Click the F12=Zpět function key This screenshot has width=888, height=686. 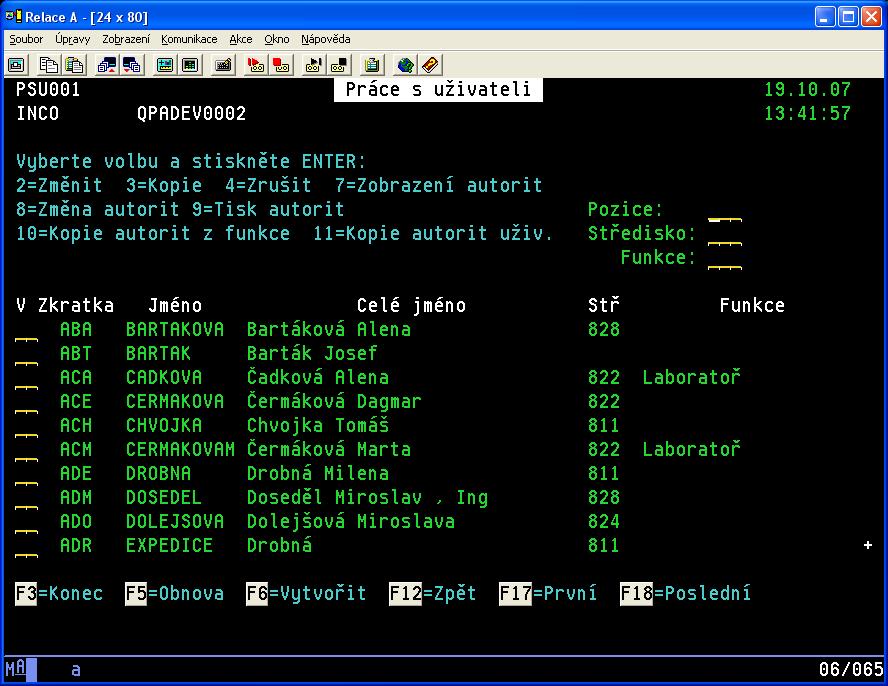pyautogui.click(x=433, y=593)
